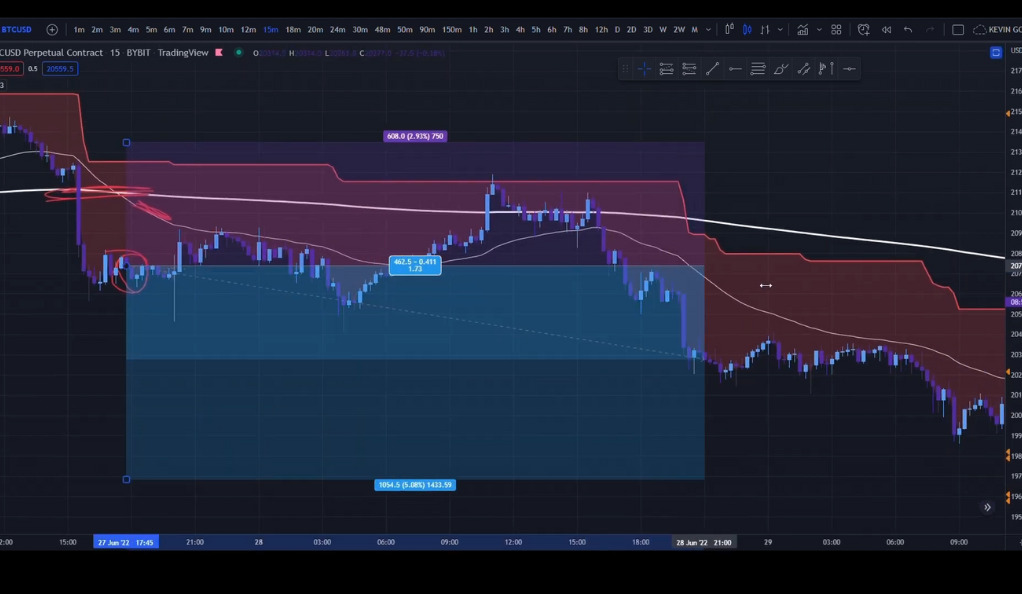Undo the last chart action
Screen dimensions: 1022x594
(908, 29)
